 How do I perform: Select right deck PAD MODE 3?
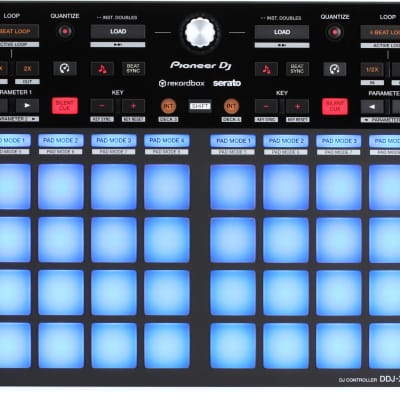pyautogui.click(x=339, y=141)
